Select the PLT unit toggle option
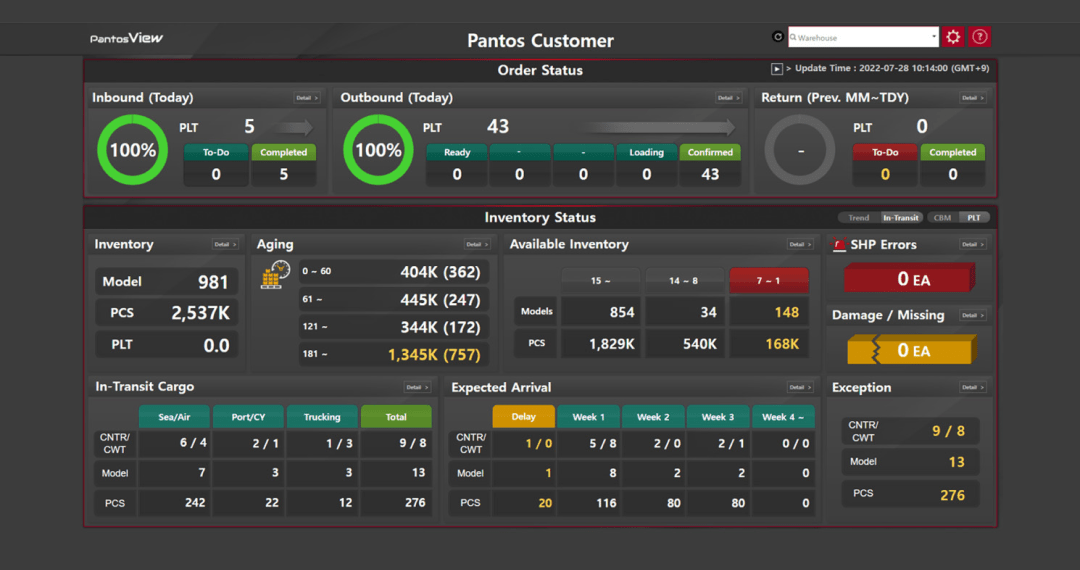 pos(973,218)
